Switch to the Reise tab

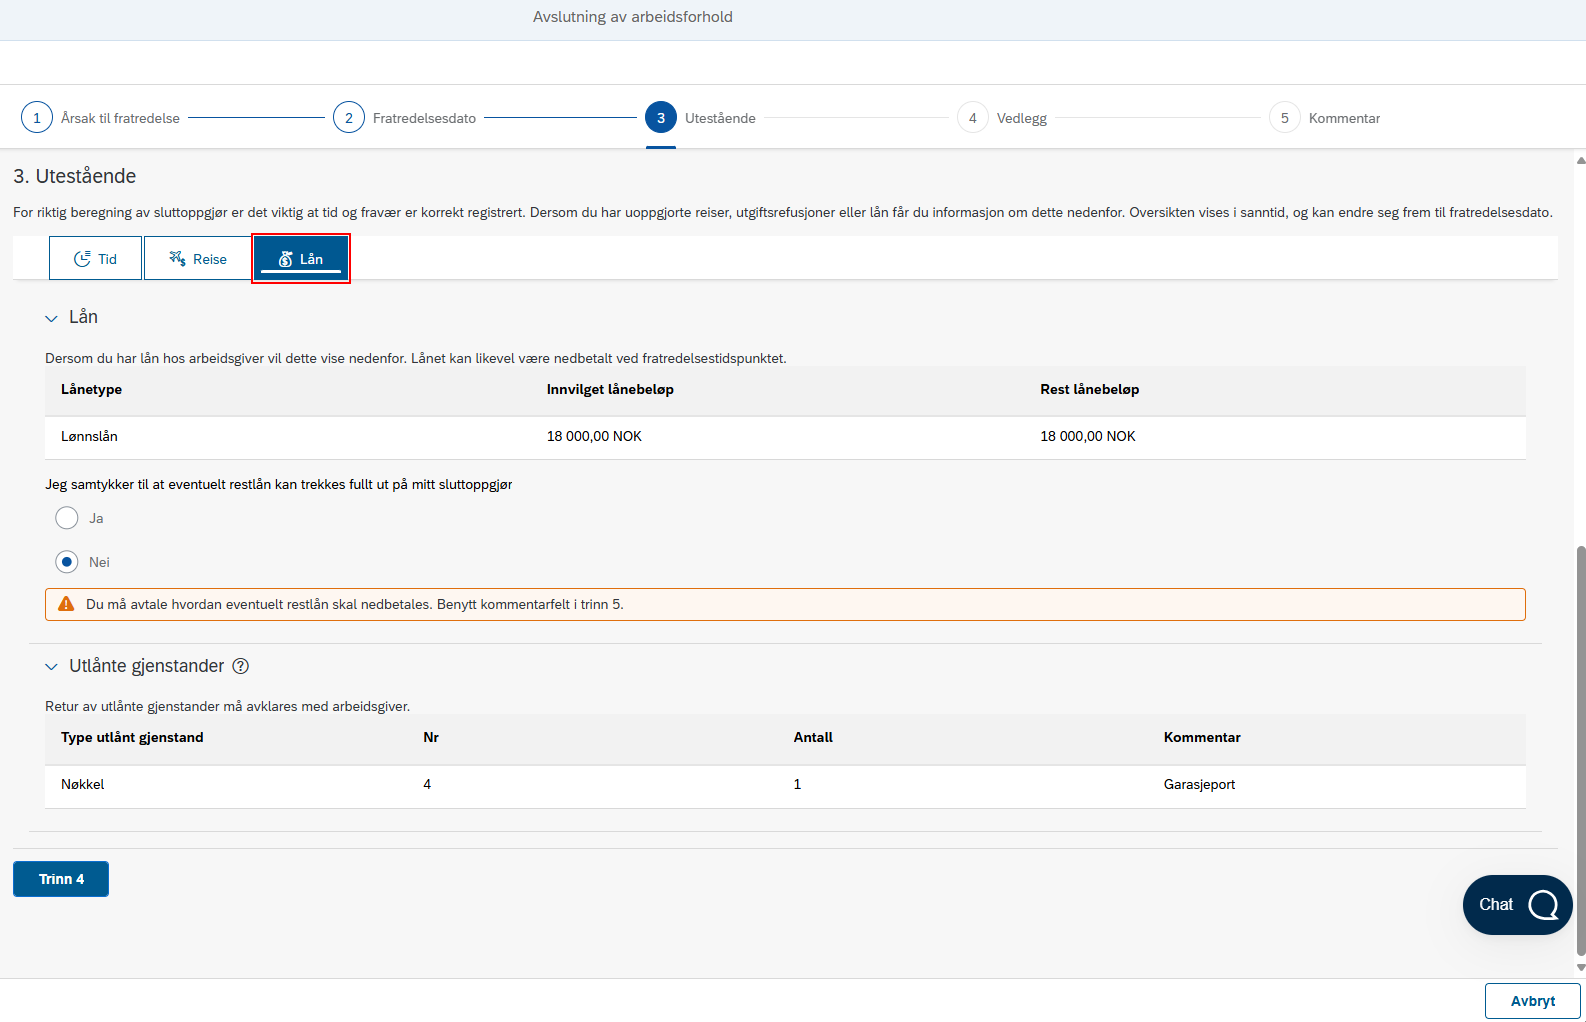[198, 259]
